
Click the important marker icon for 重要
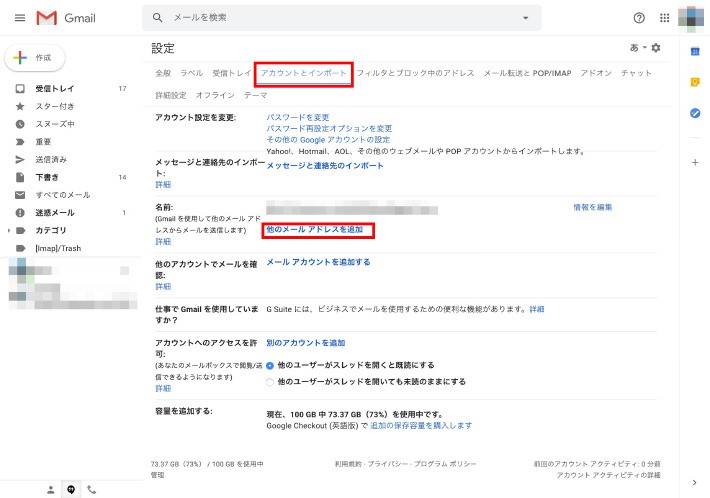click(x=20, y=142)
